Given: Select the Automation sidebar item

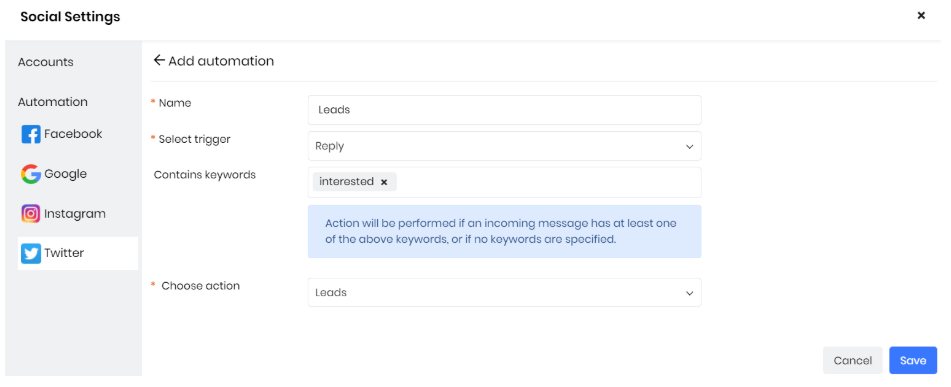Looking at the screenshot, I should point(53,102).
